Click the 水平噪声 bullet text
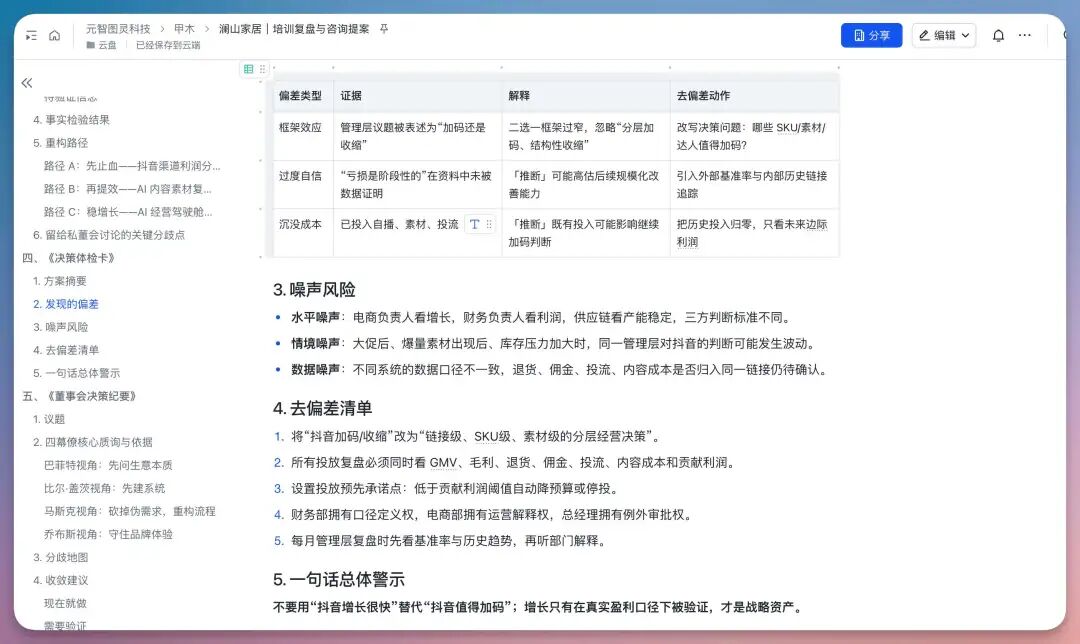The height and width of the screenshot is (644, 1080). [541, 318]
